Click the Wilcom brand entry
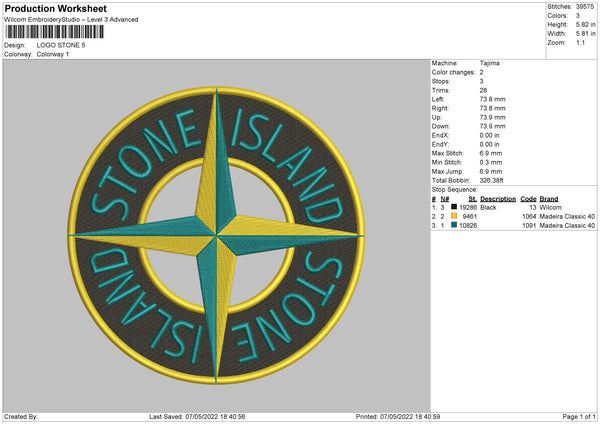Screen dimensions: 600x424 coord(550,207)
